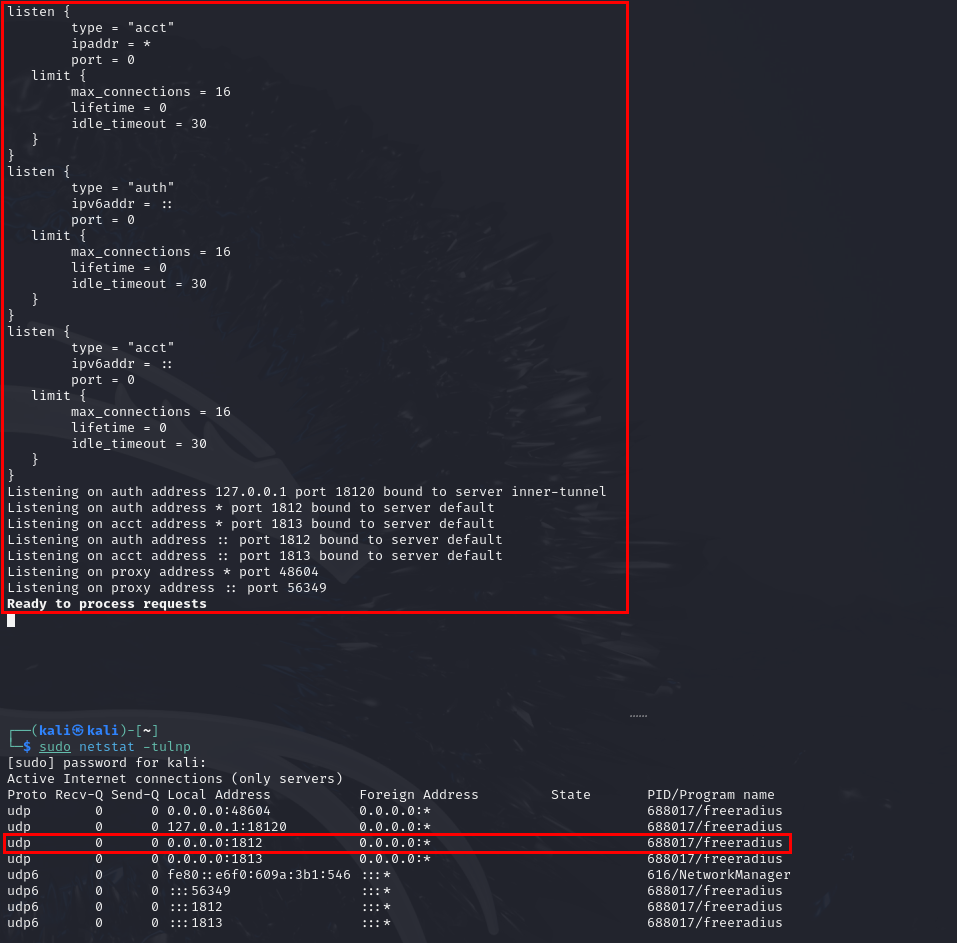Click the "State" column header
Image resolution: width=957 pixels, height=943 pixels.
[570, 795]
